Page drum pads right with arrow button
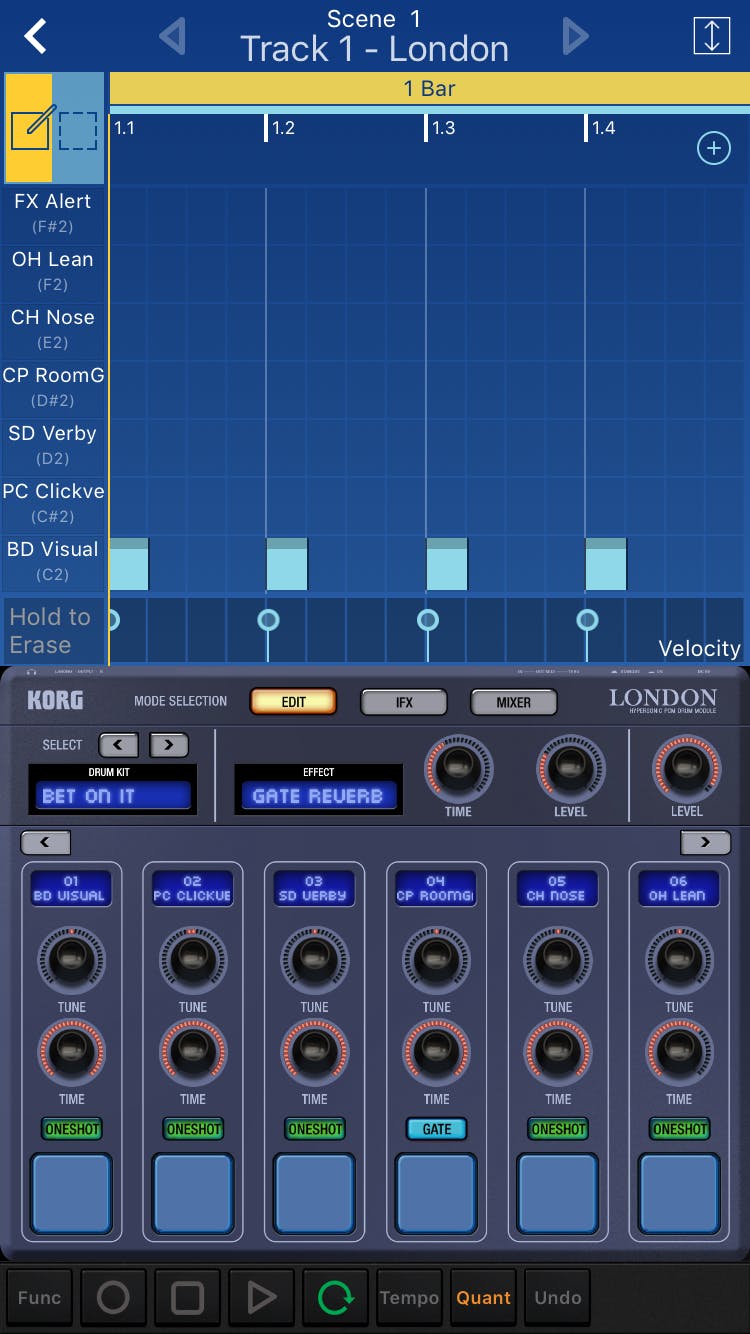750x1334 pixels. (705, 842)
